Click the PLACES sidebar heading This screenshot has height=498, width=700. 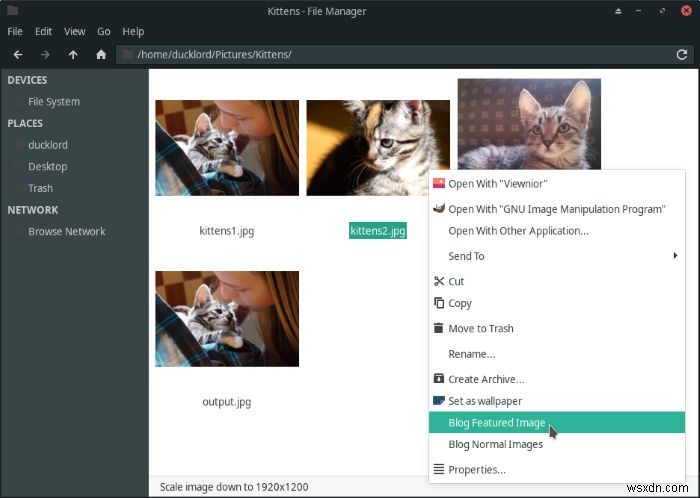point(25,123)
